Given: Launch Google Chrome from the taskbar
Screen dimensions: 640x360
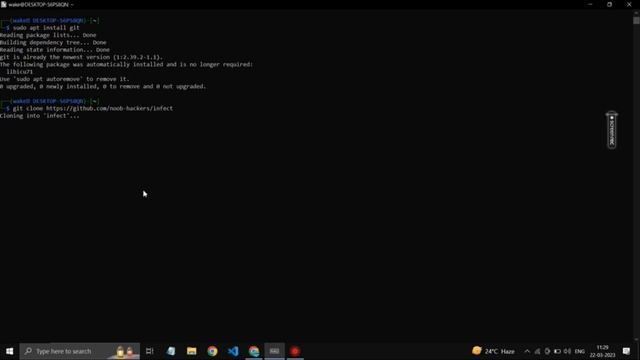Looking at the screenshot, I should tap(212, 351).
